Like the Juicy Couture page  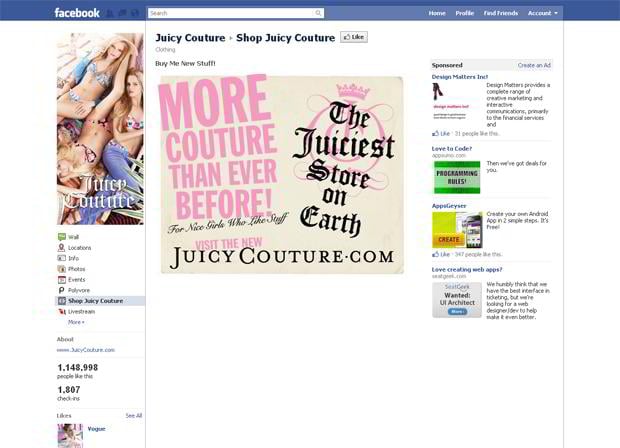coord(354,37)
